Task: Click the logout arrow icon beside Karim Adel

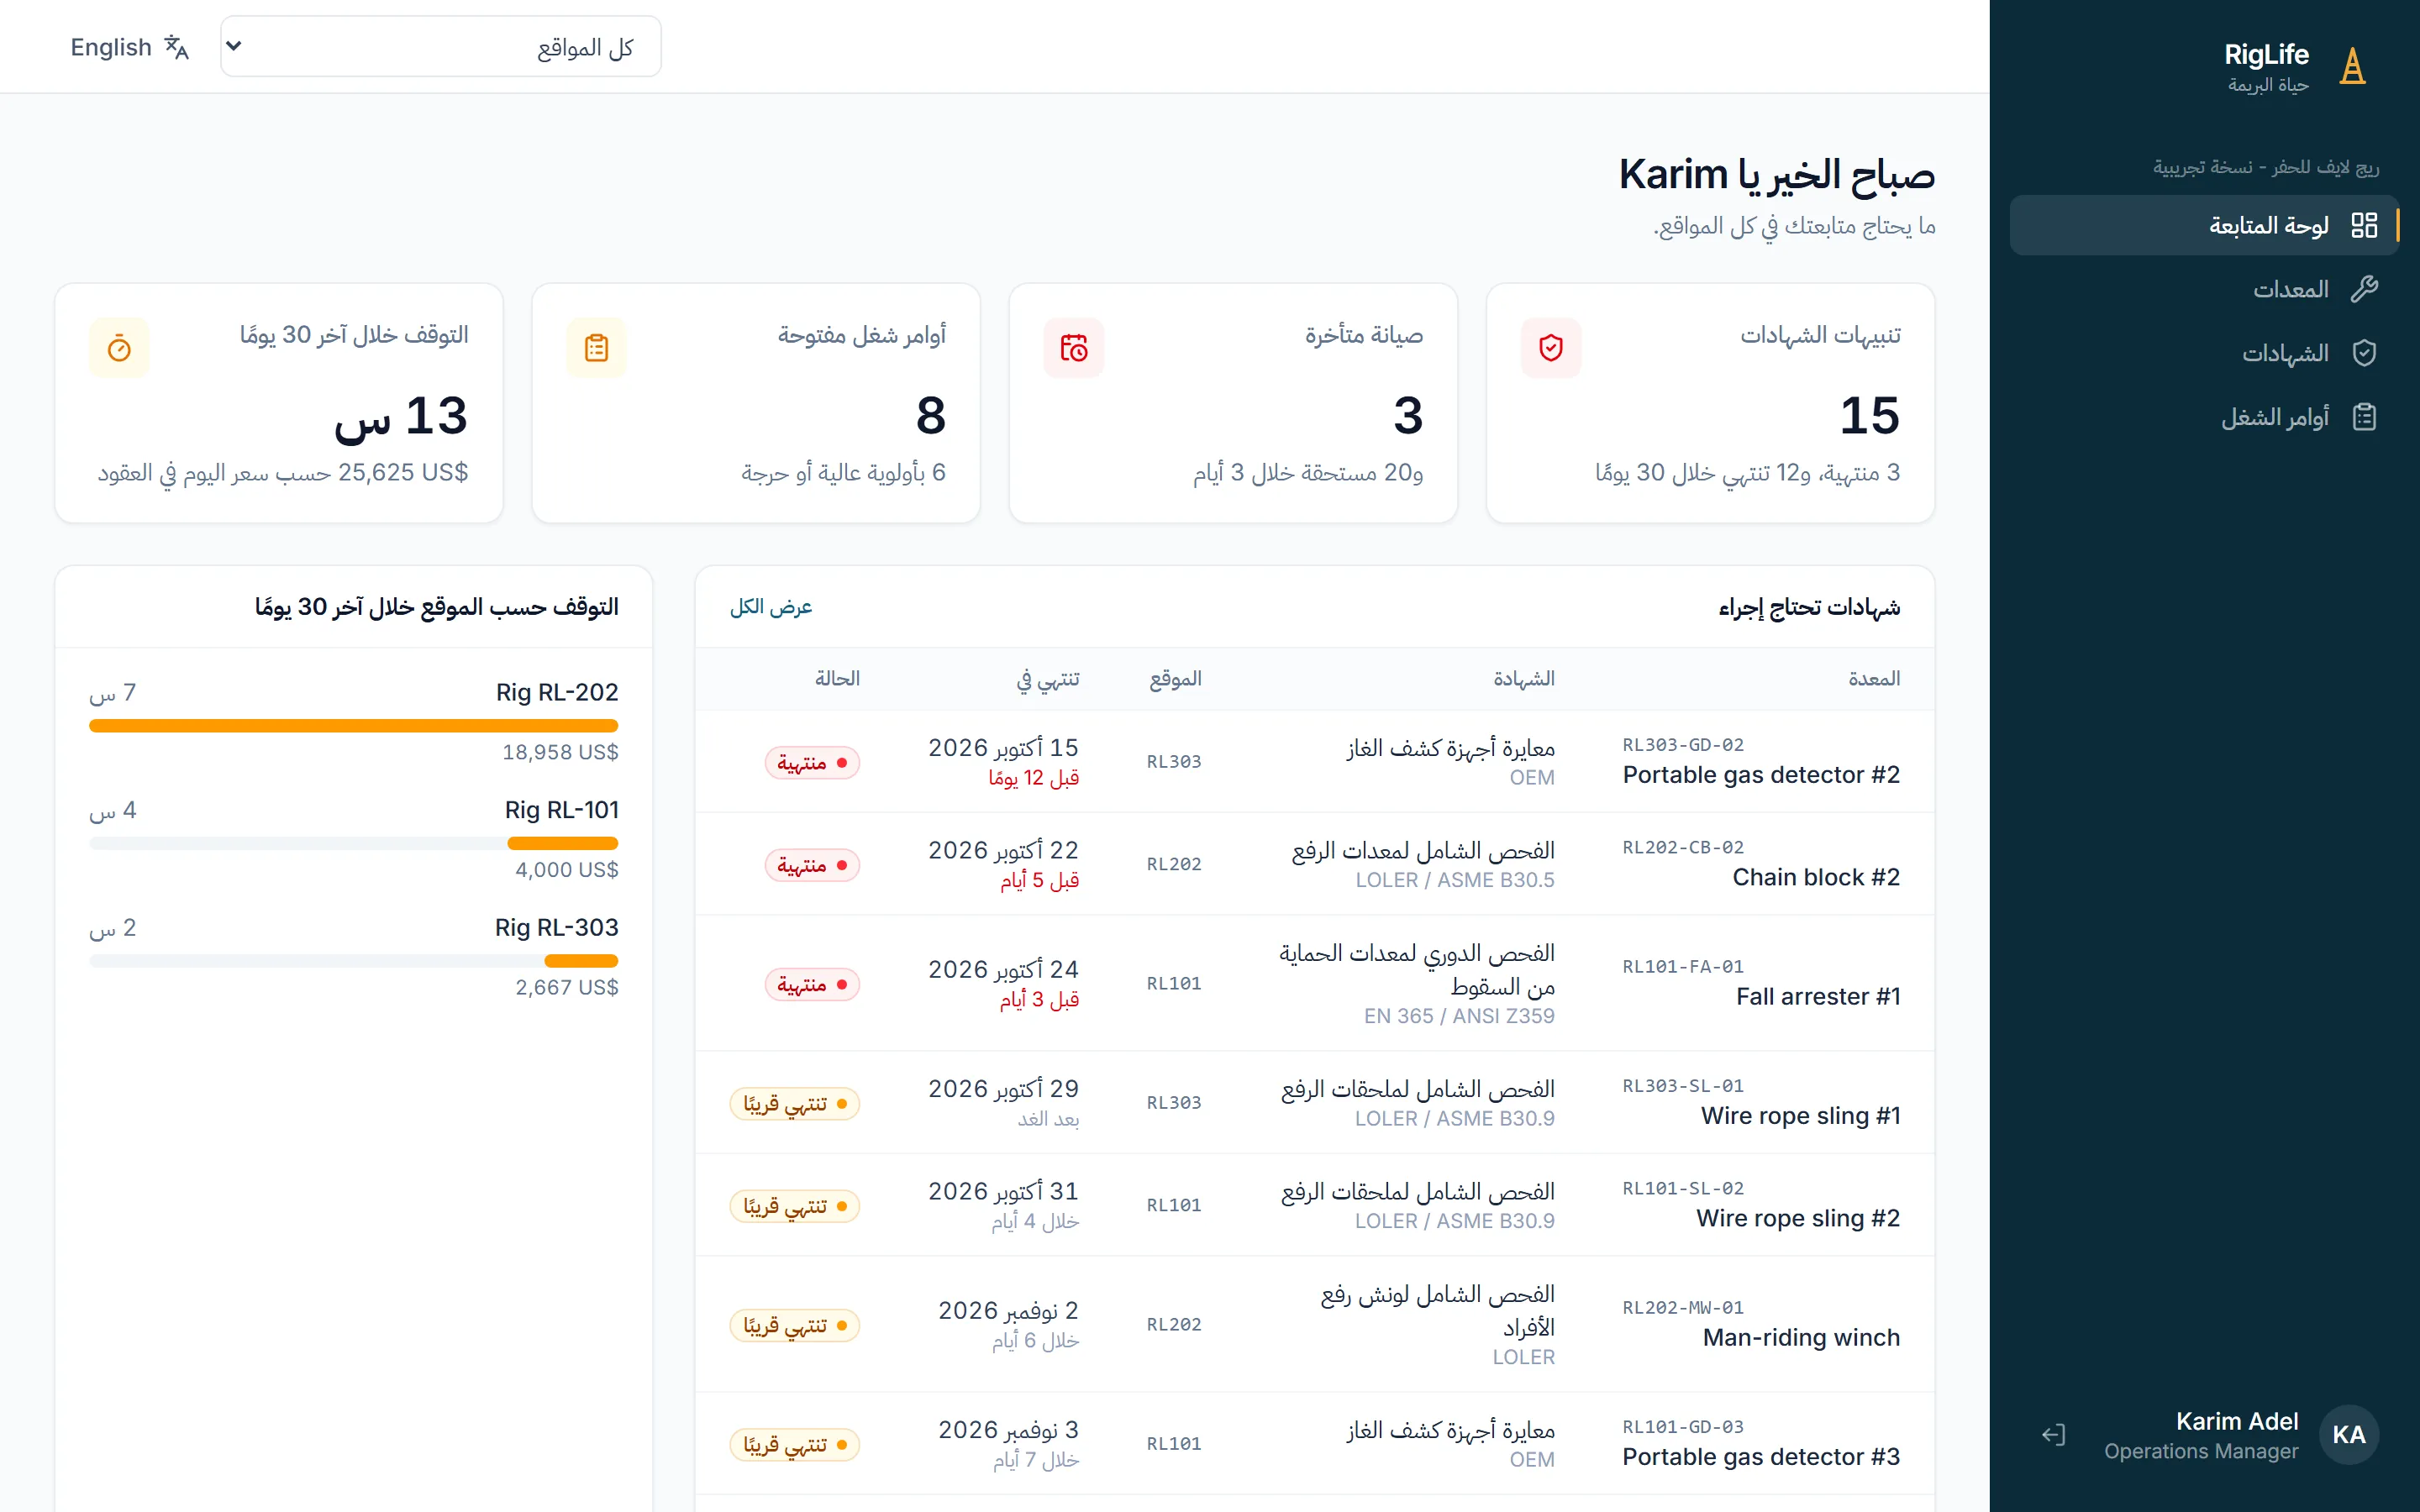Action: click(2053, 1435)
